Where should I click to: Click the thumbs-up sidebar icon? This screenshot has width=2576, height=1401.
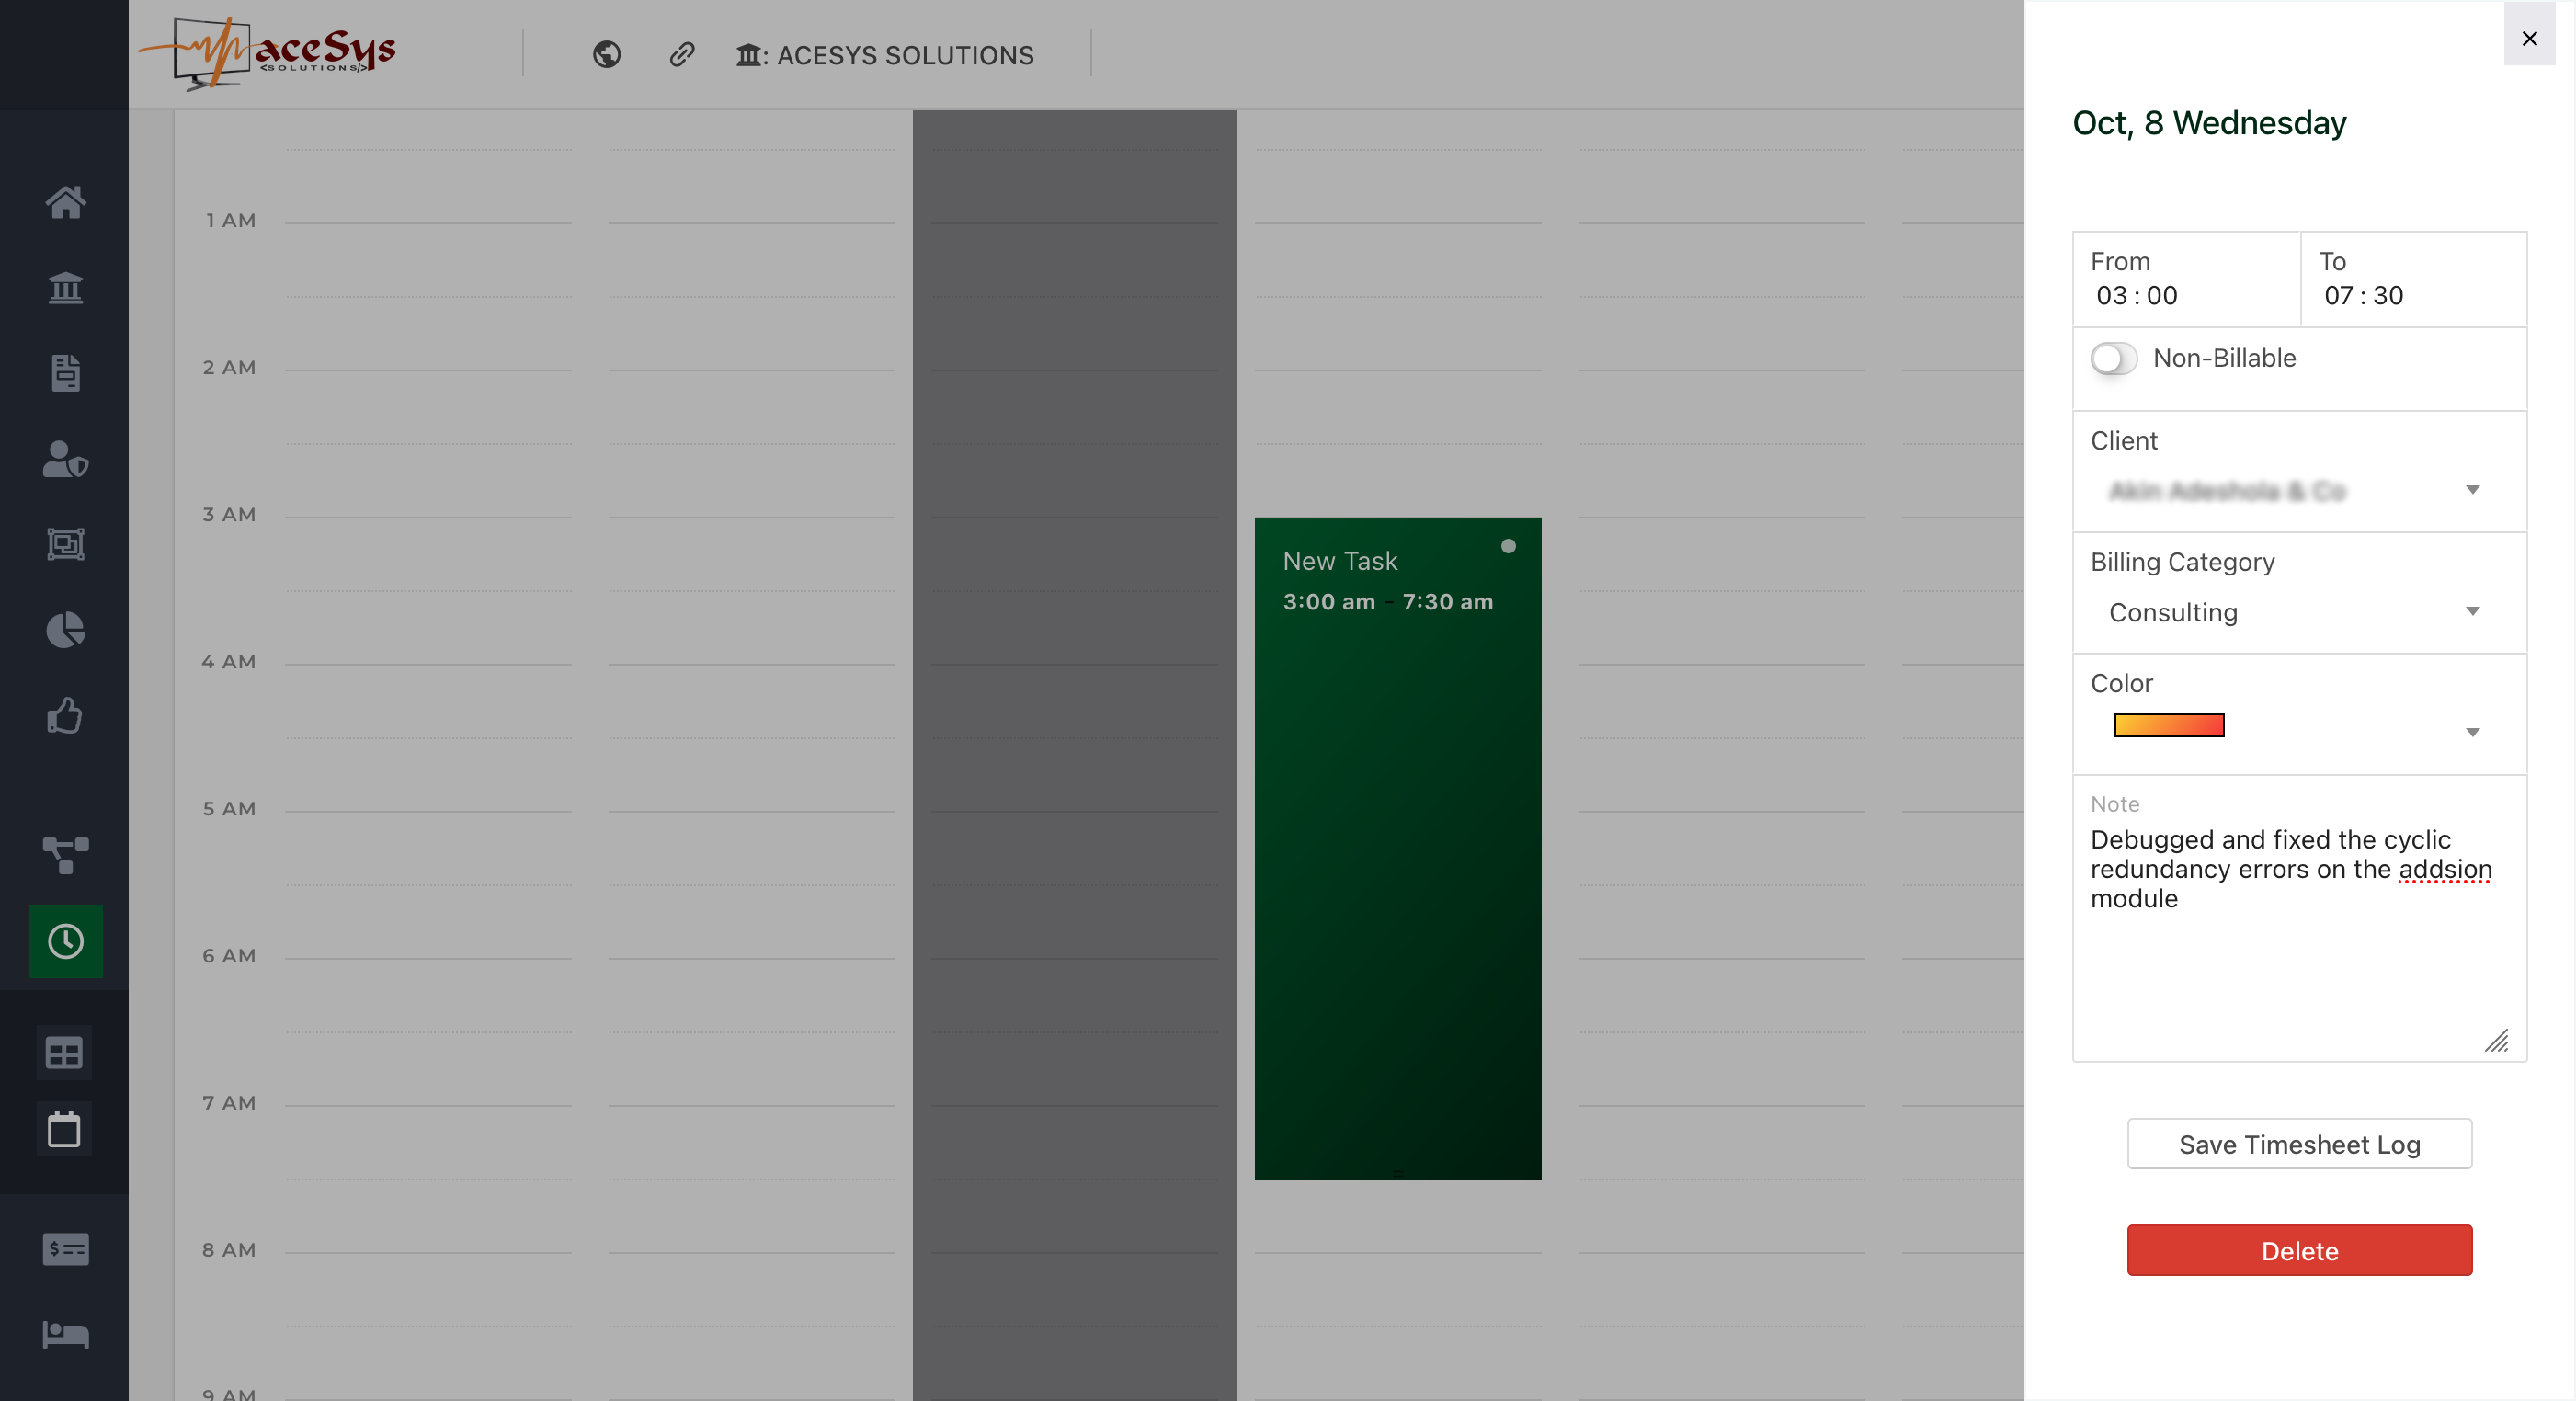point(65,716)
